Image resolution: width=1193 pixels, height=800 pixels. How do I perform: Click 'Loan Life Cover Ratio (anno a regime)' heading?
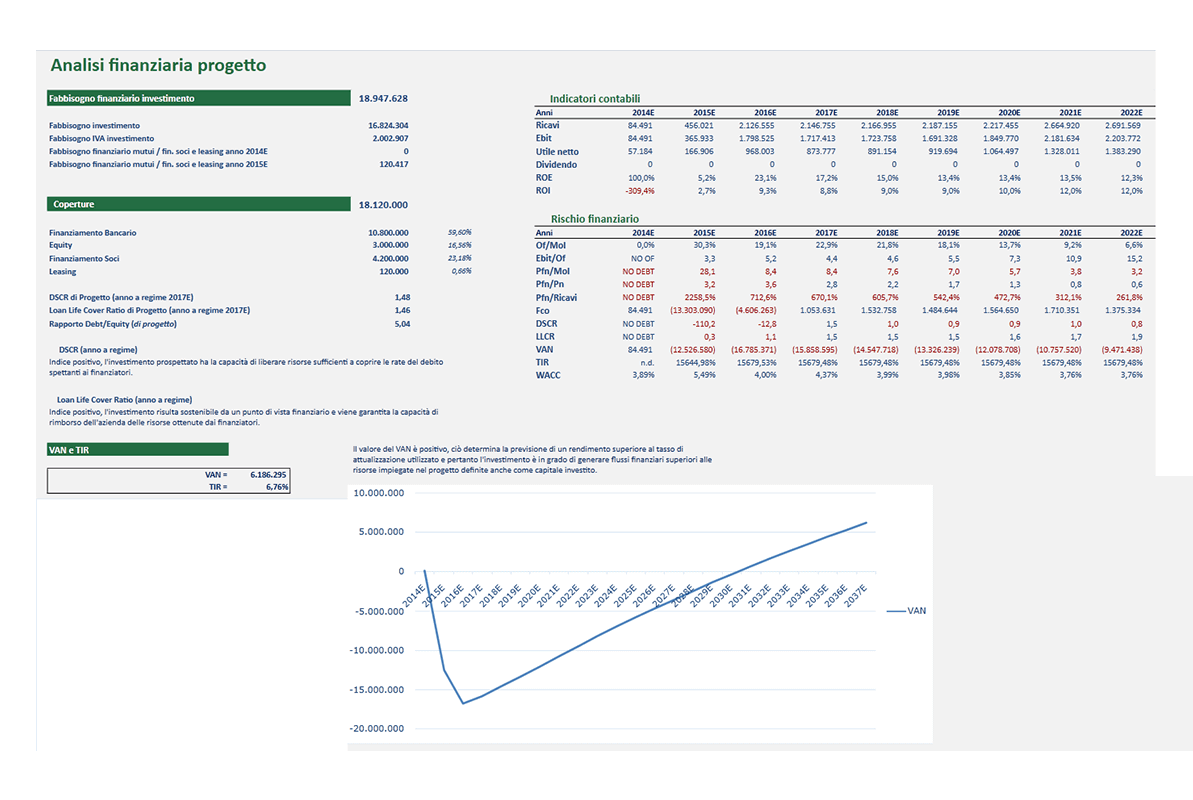click(x=124, y=400)
